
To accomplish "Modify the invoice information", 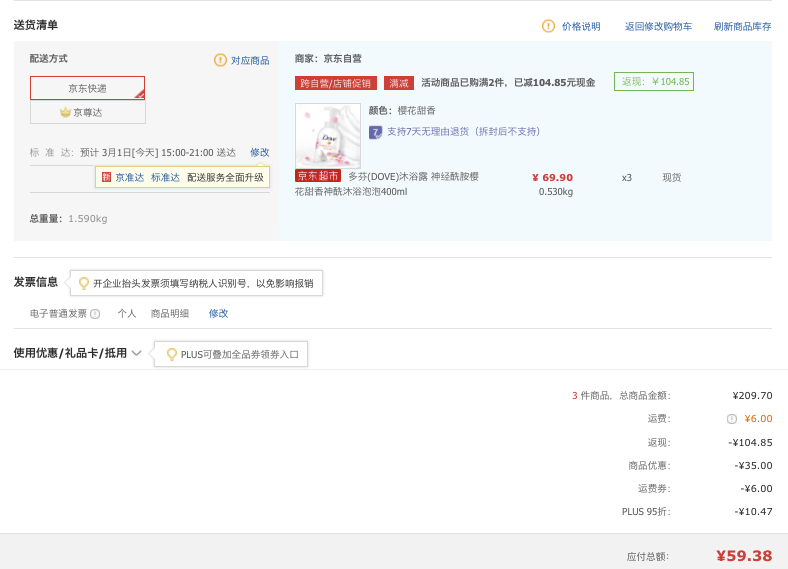I will point(219,313).
